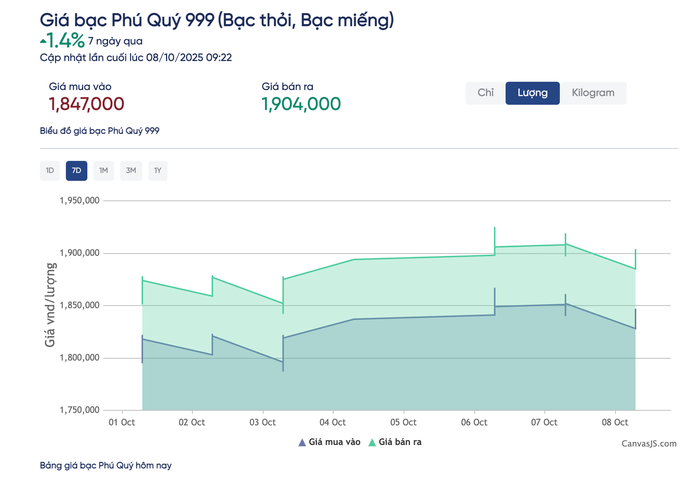Click the Giá mua vào legend triangle icon
This screenshot has width=698, height=477.
pos(302,441)
